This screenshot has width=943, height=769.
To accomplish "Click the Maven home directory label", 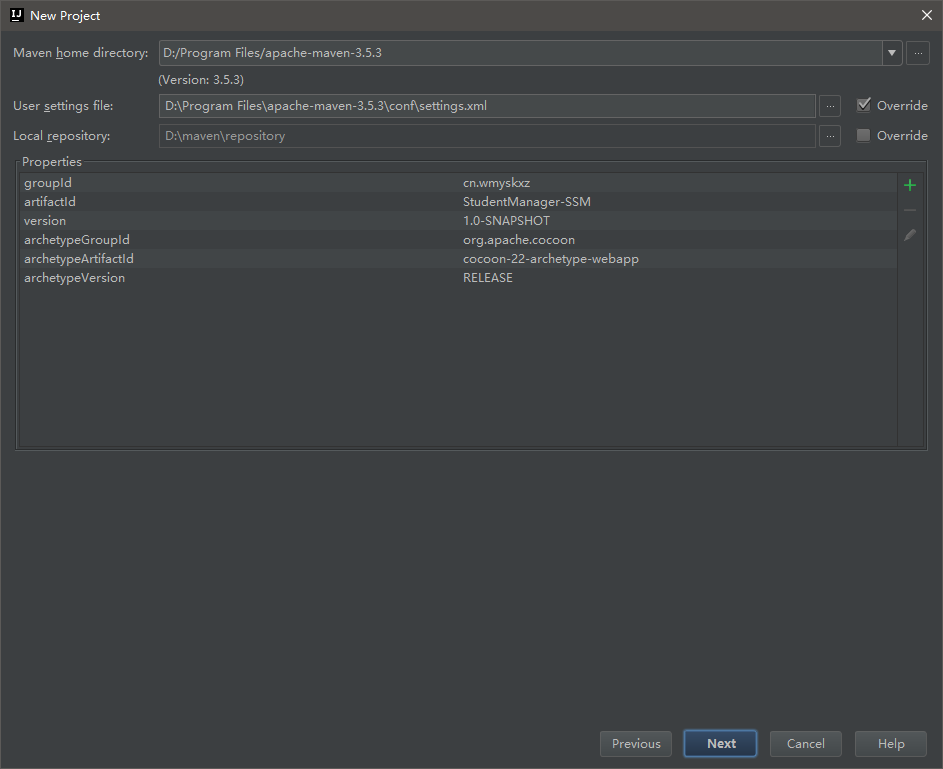I will [81, 53].
